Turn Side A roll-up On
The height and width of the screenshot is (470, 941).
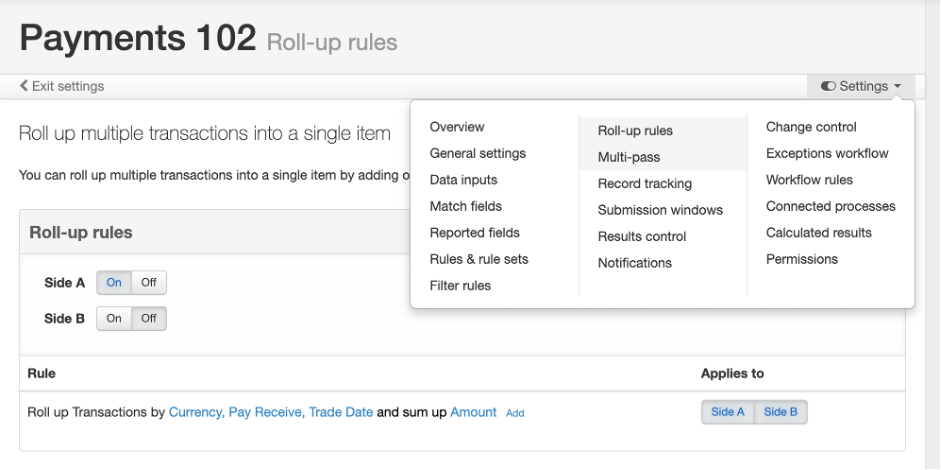[x=114, y=282]
